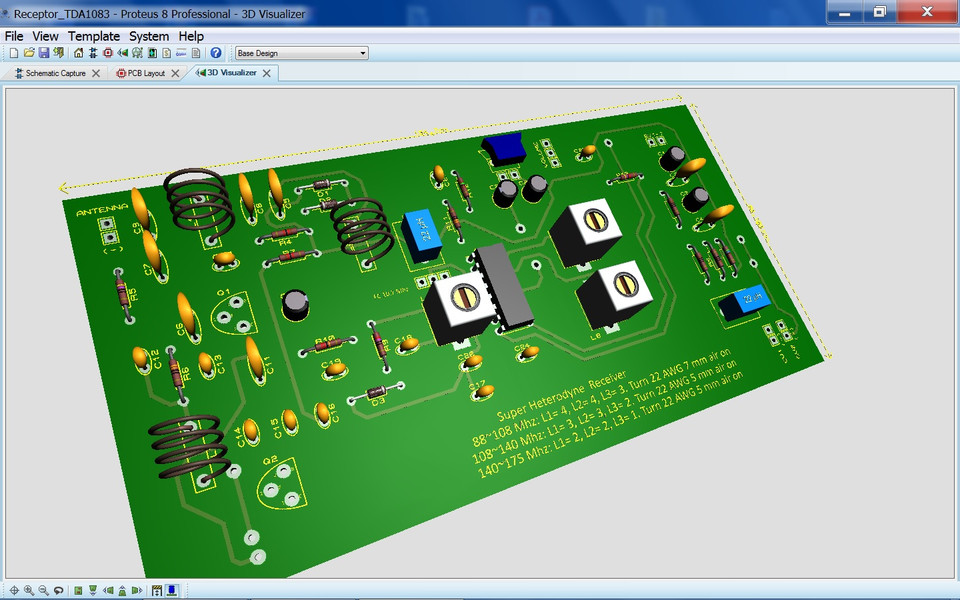The height and width of the screenshot is (600, 960).
Task: Rotate the board left using rotate icon
Action: click(x=108, y=590)
